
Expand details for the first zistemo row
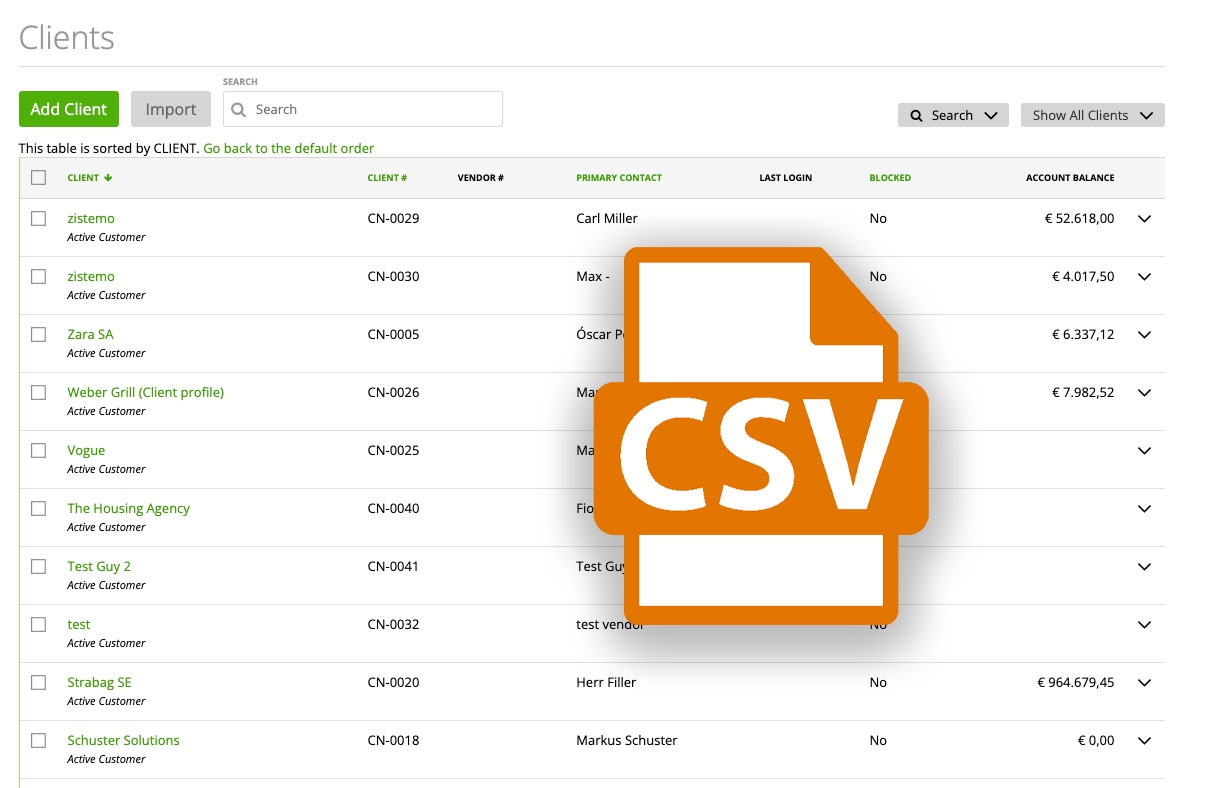1143,218
